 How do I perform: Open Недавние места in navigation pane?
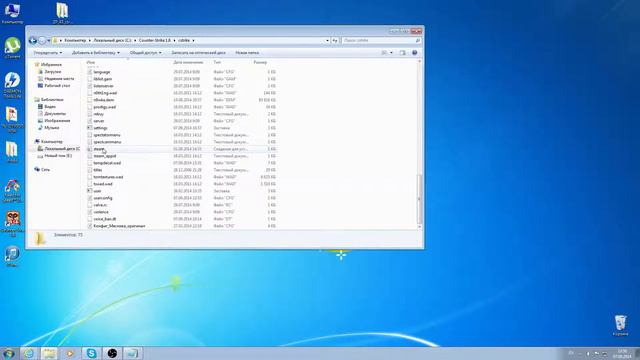point(59,78)
